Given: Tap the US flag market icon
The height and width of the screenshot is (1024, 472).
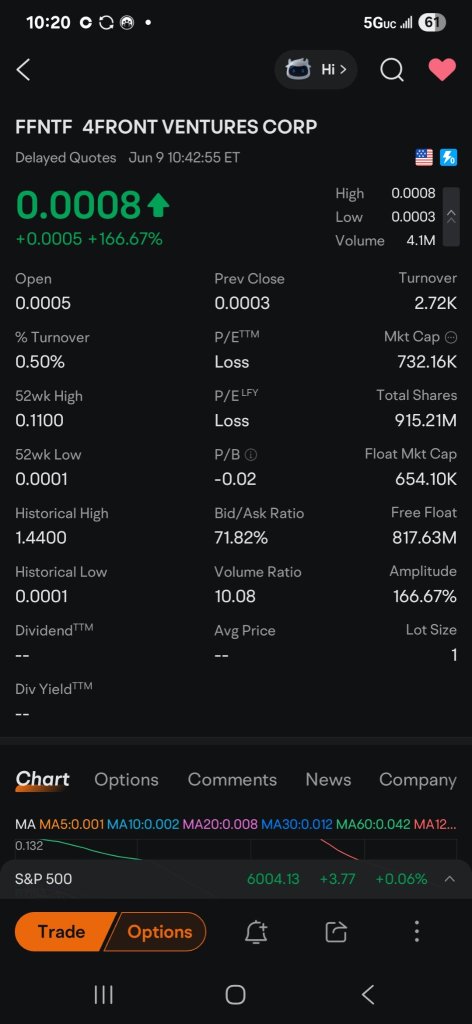Looking at the screenshot, I should [424, 157].
